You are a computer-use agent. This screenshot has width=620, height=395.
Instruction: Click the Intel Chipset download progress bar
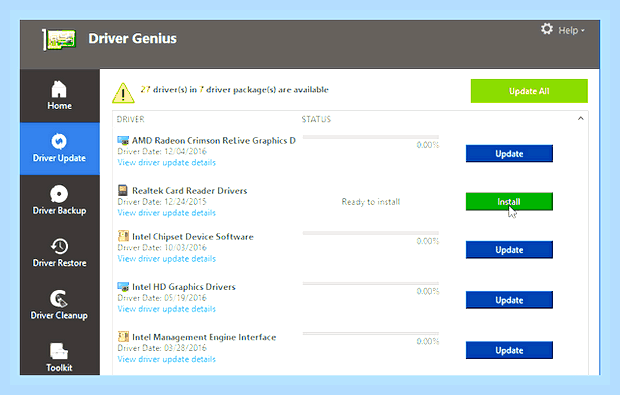tap(371, 233)
